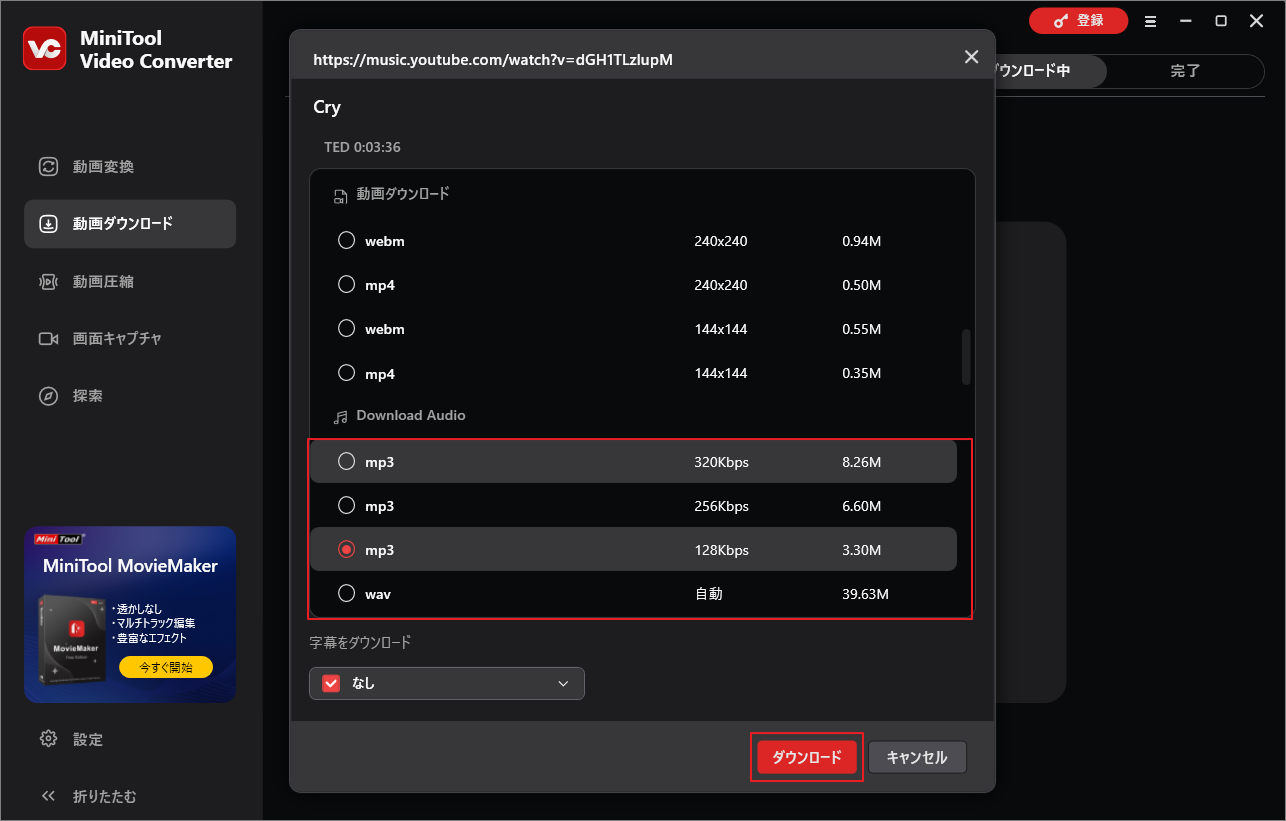The image size is (1286, 821).
Task: Minimize the application window
Action: tap(1186, 21)
